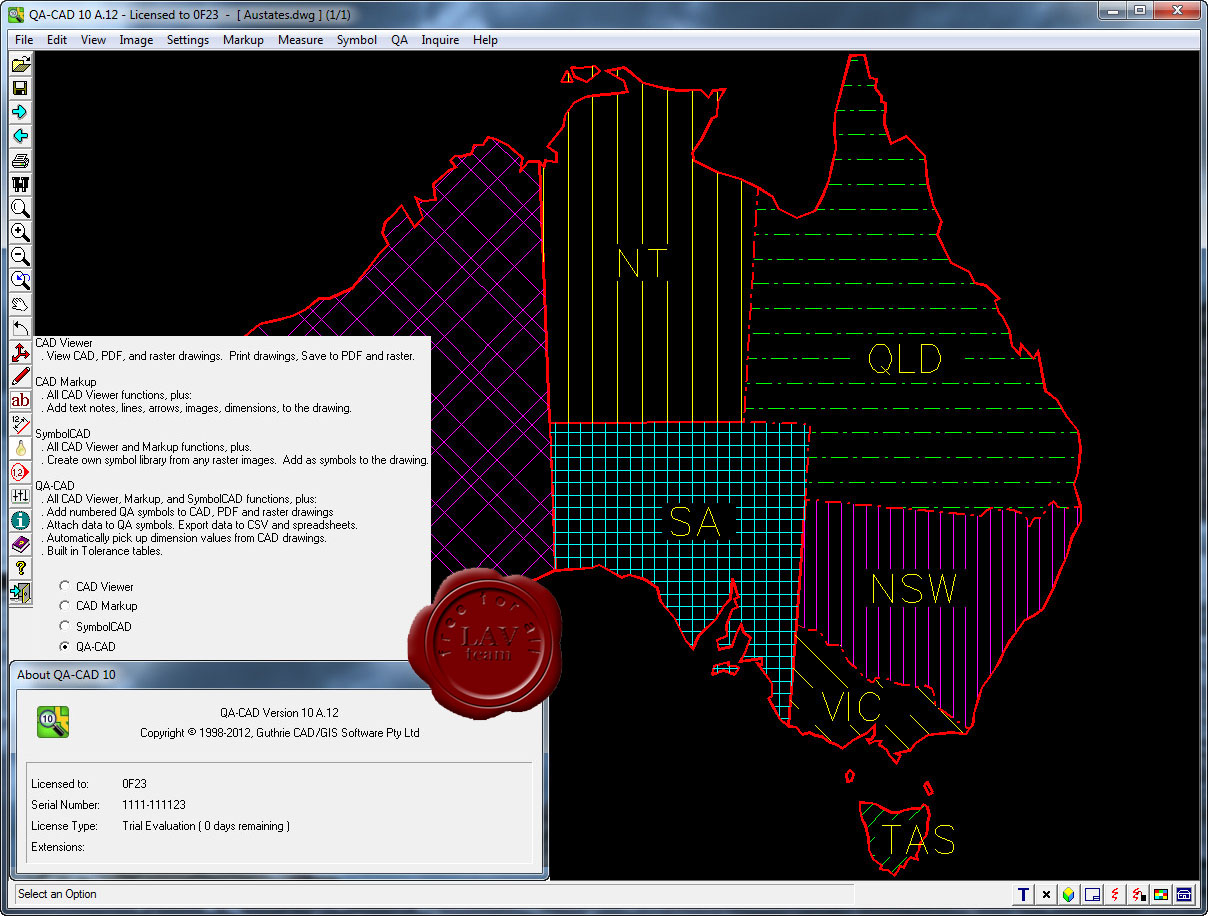
Task: Click the zoom previous magnifier with arrow
Action: [20, 280]
